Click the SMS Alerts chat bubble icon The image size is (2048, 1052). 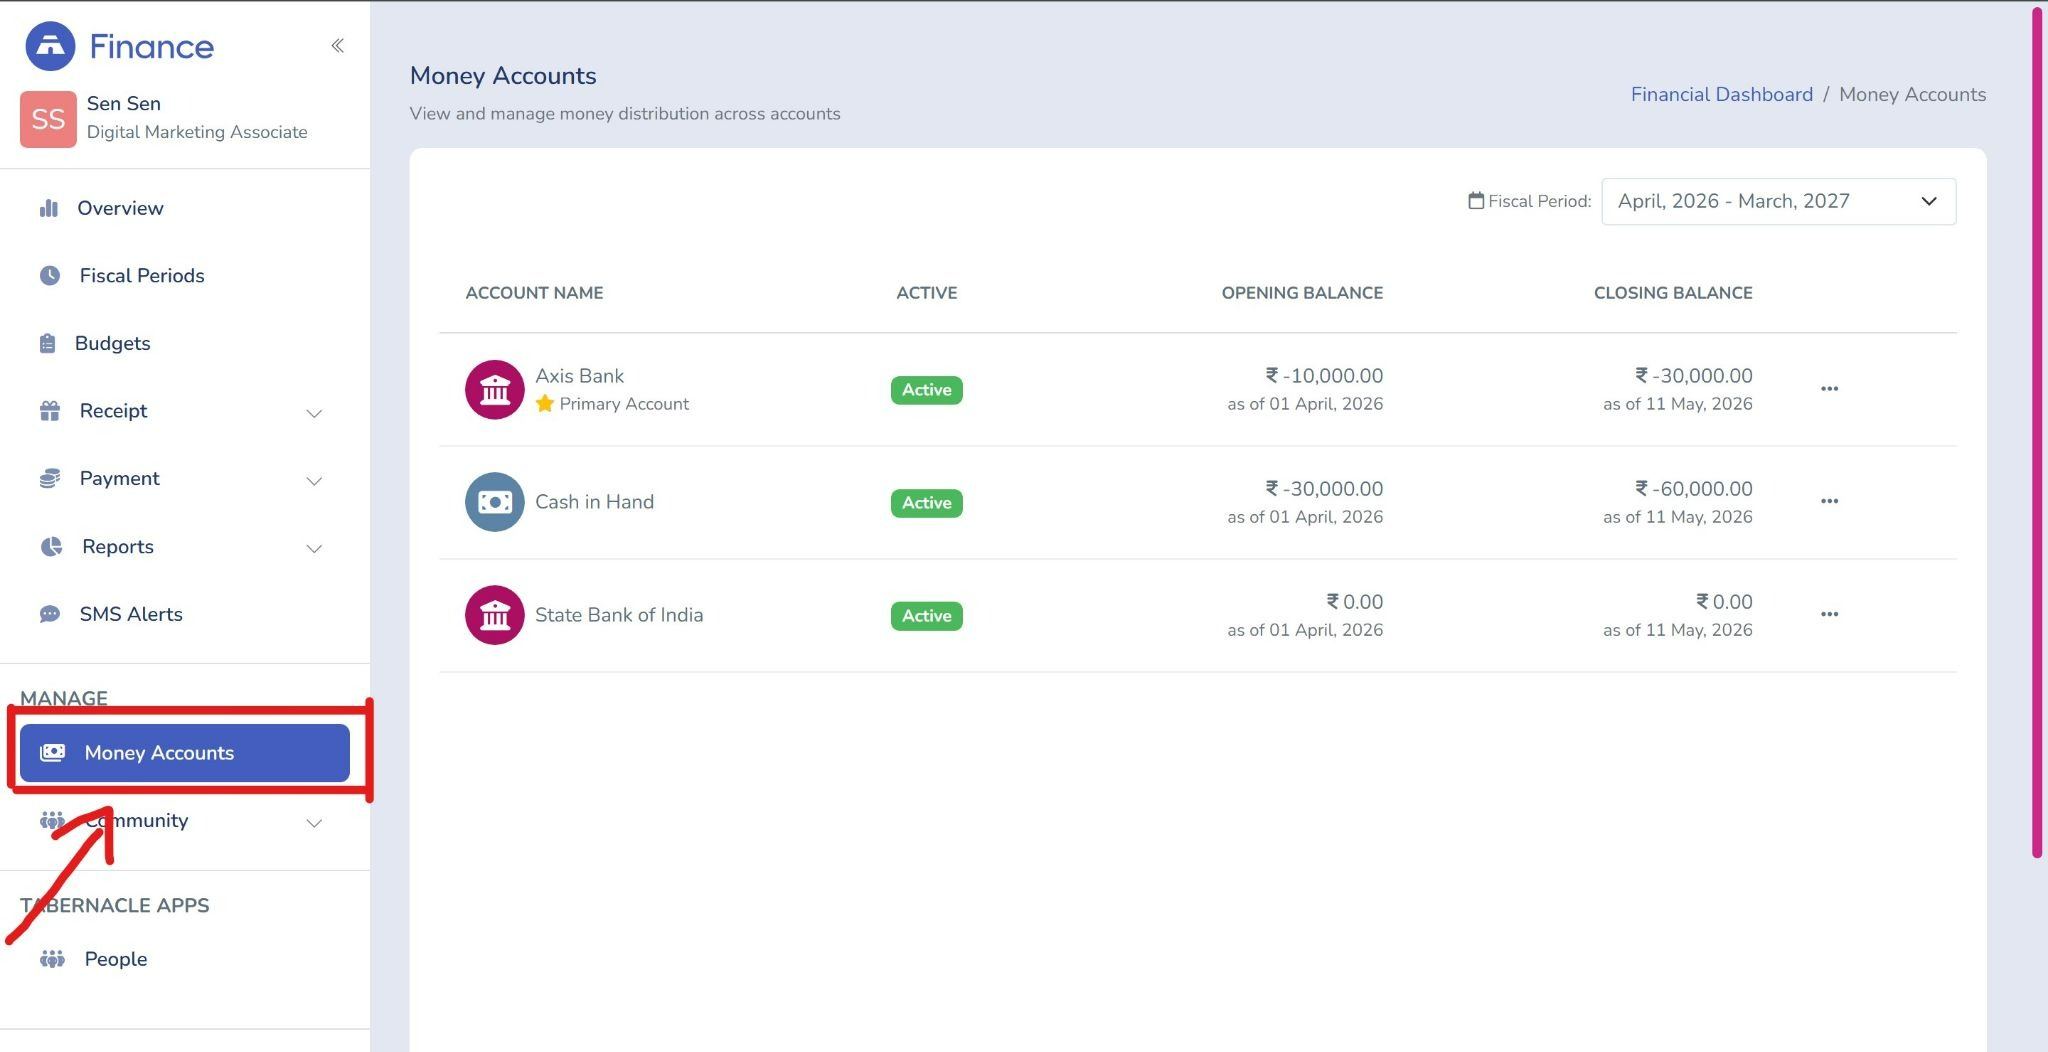50,614
